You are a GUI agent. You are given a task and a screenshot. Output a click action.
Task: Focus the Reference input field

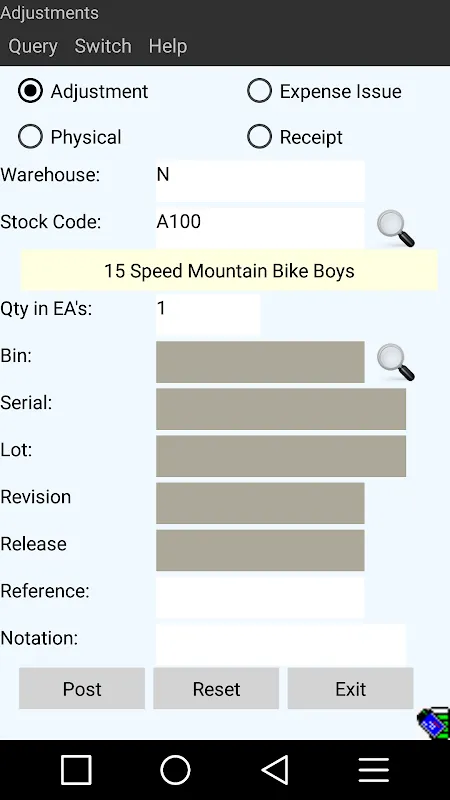[x=260, y=597]
